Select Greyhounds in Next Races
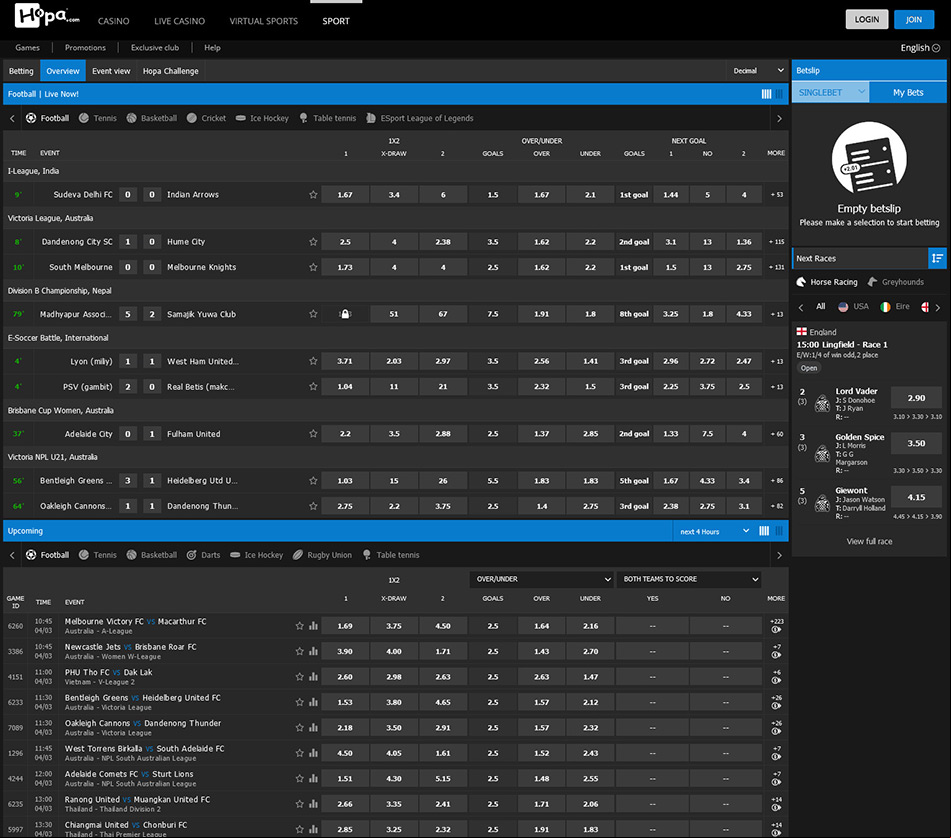Screen dimensions: 951x838 click(x=896, y=282)
